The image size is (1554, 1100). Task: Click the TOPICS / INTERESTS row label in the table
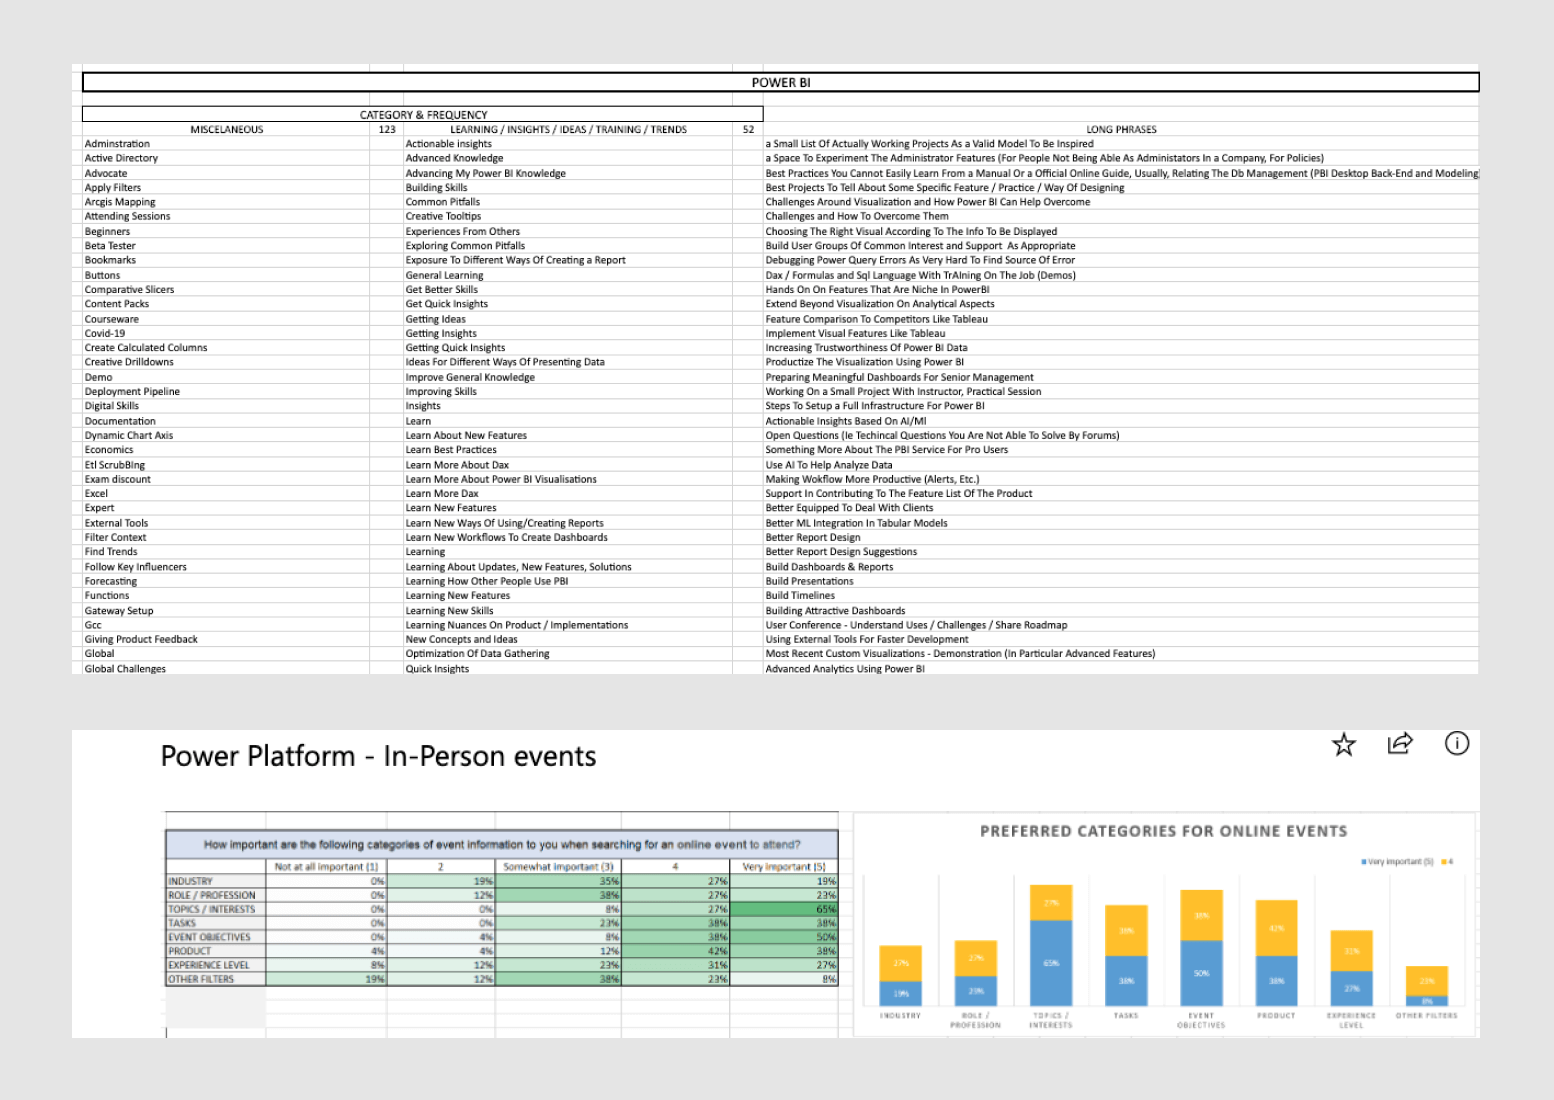(216, 909)
